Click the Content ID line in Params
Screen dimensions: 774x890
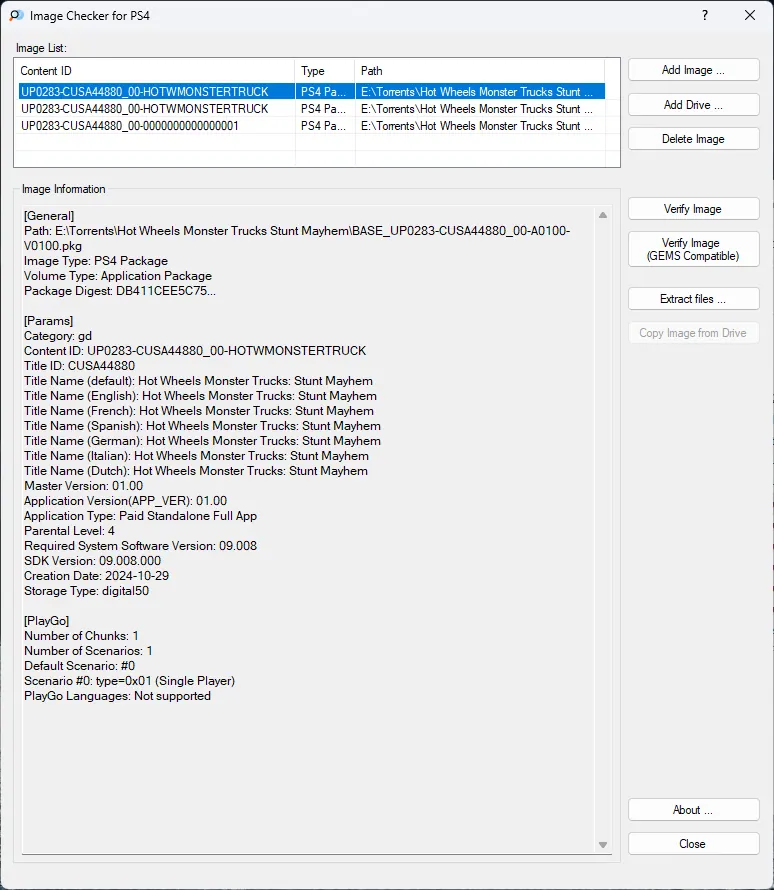point(195,350)
